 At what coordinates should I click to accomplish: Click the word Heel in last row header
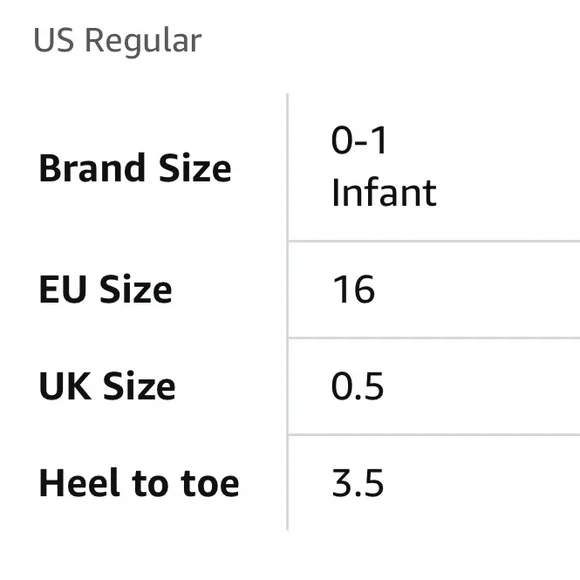tap(80, 483)
